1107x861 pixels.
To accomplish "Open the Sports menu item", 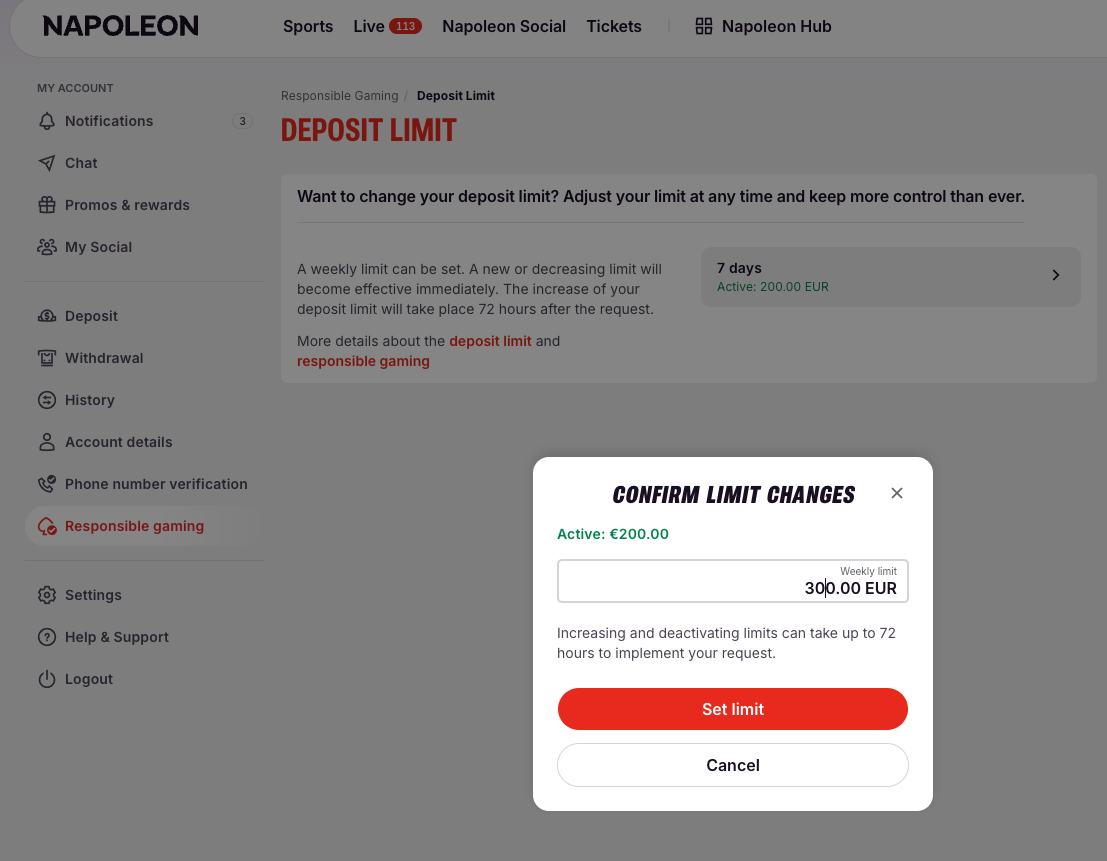I will point(308,26).
